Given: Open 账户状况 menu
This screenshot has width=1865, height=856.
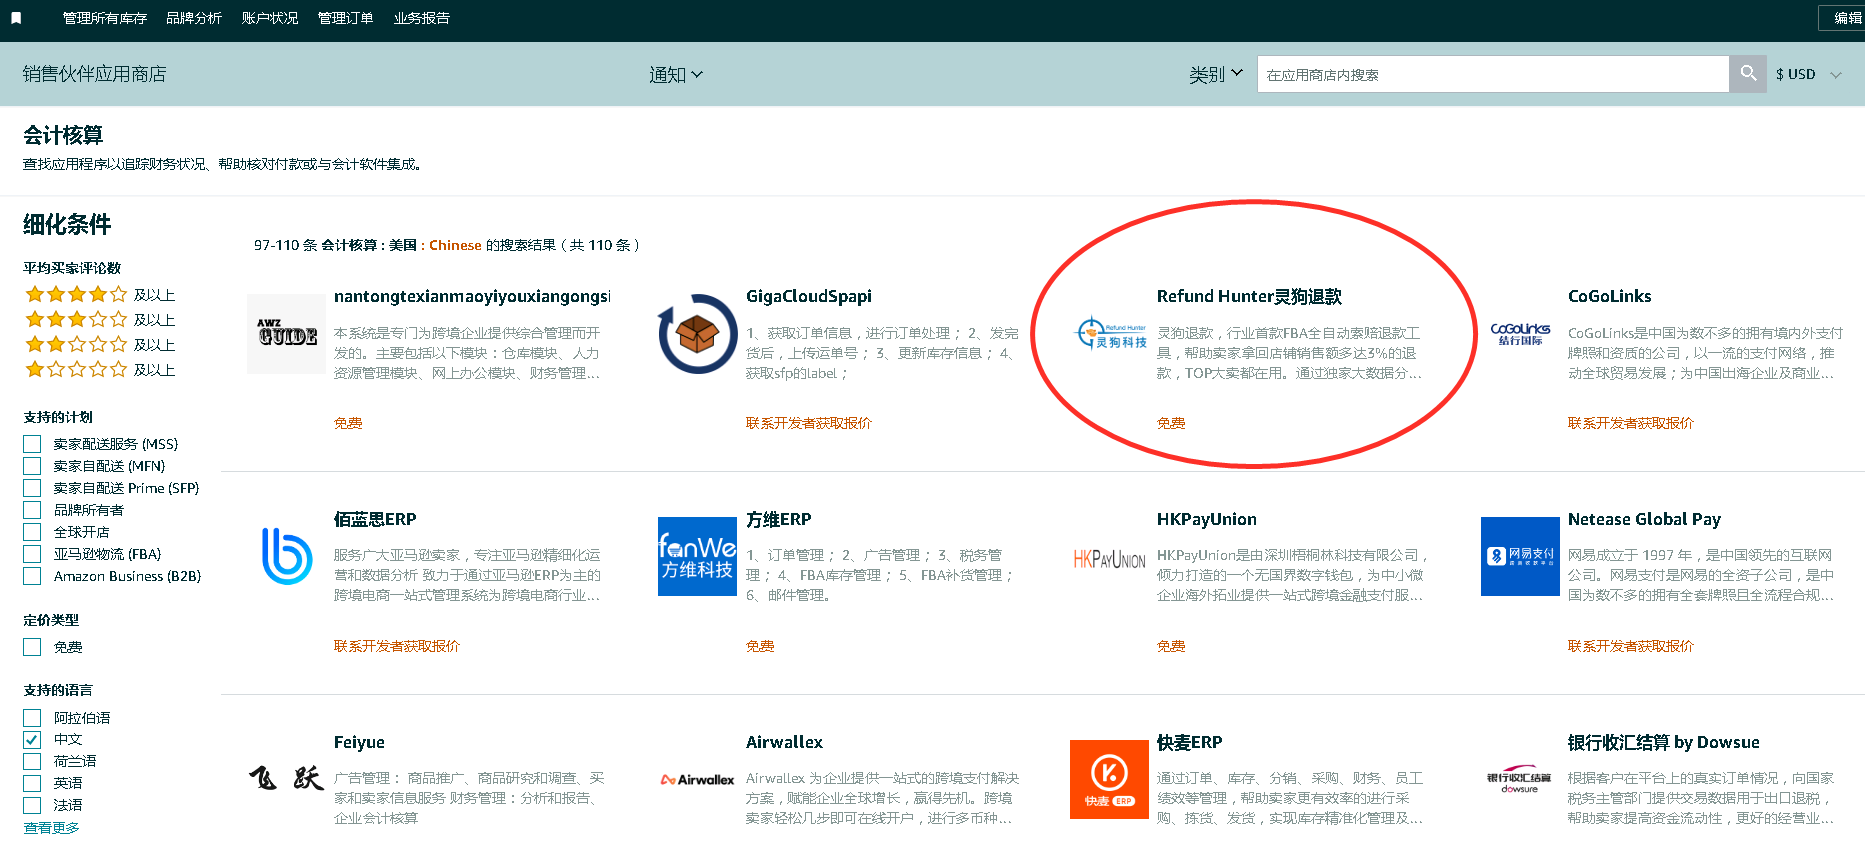Looking at the screenshot, I should pos(270,18).
